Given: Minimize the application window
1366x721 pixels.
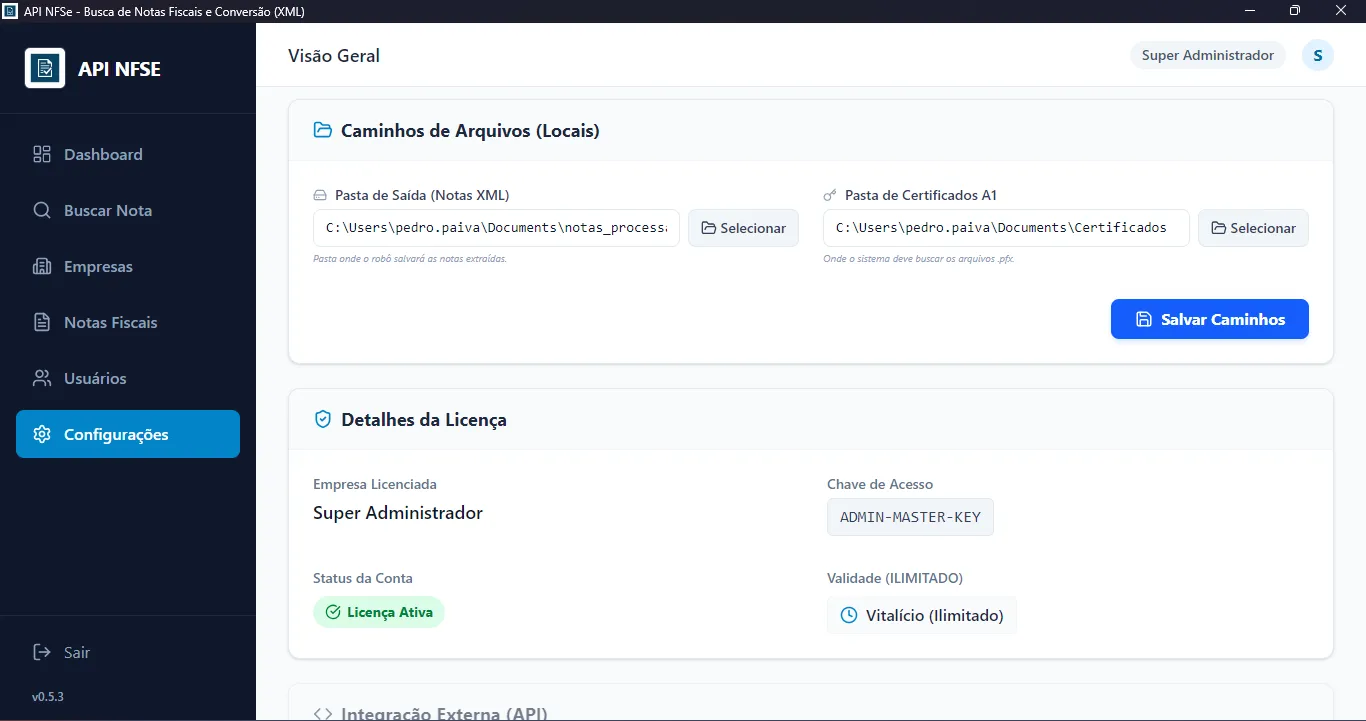Looking at the screenshot, I should (x=1250, y=11).
